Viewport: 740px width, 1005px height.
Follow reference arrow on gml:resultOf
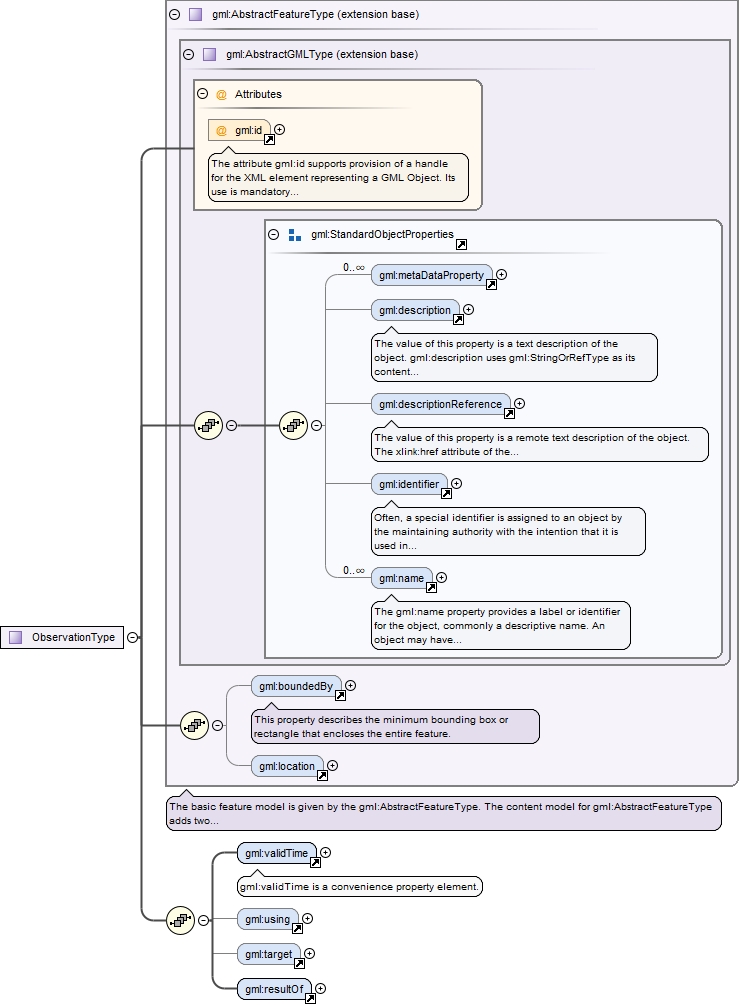coord(310,998)
